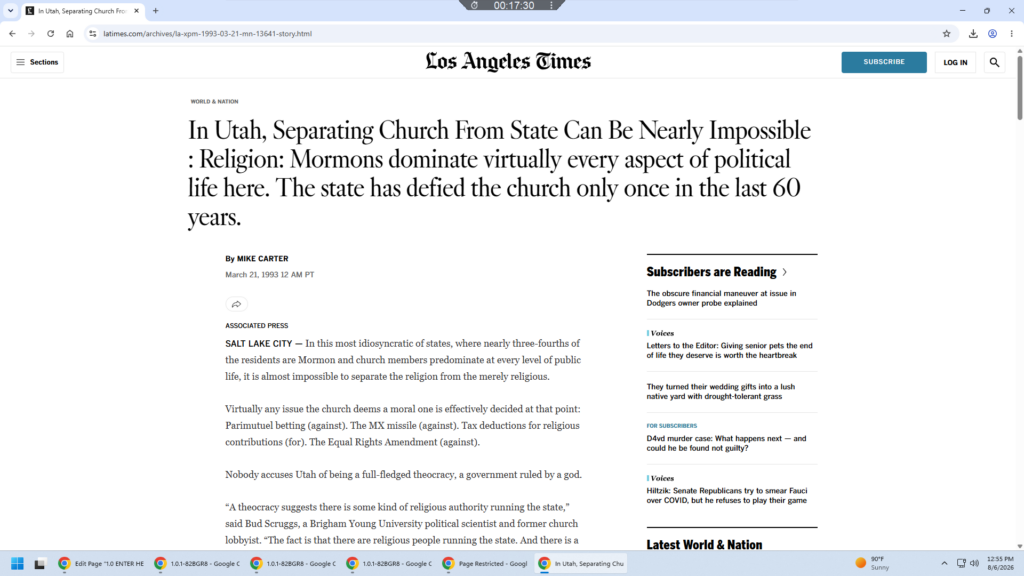Open the recording timer options menu
The image size is (1024, 576).
[551, 5]
